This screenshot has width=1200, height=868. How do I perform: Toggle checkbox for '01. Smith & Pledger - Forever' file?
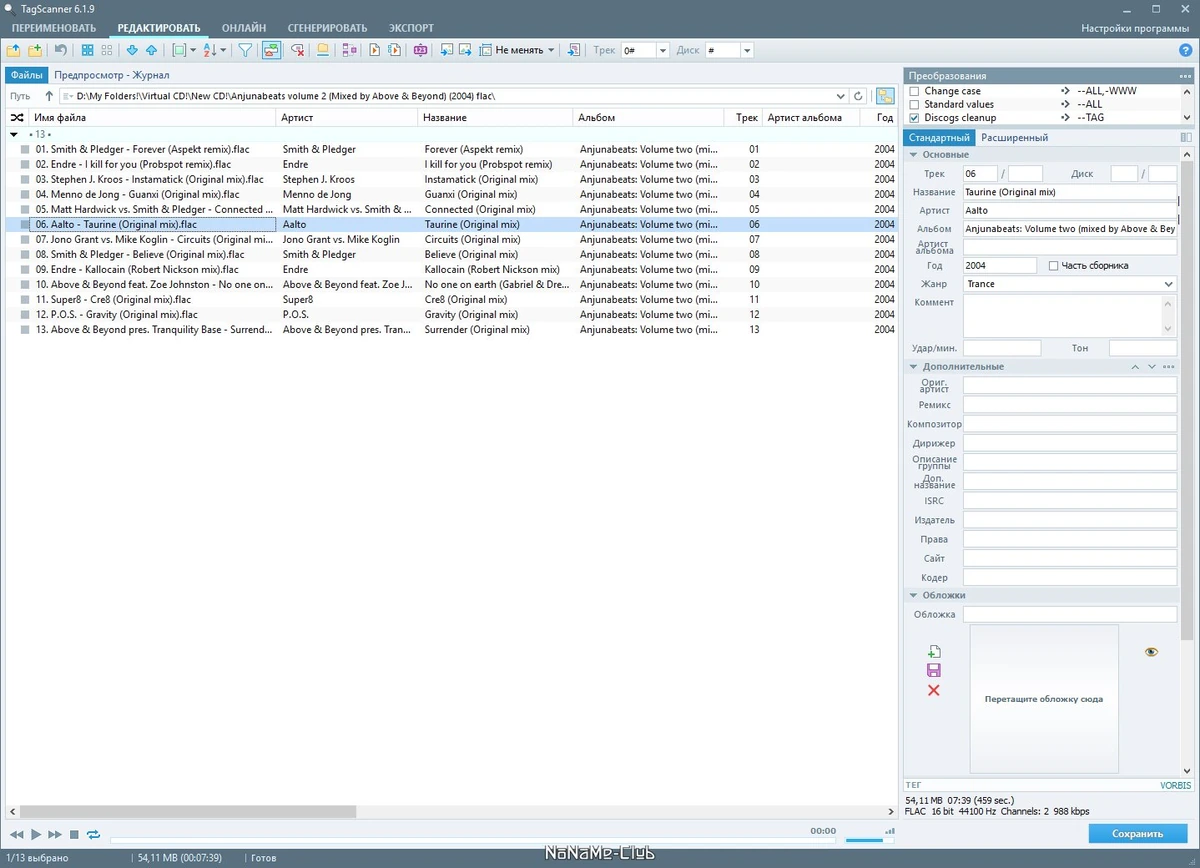25,149
